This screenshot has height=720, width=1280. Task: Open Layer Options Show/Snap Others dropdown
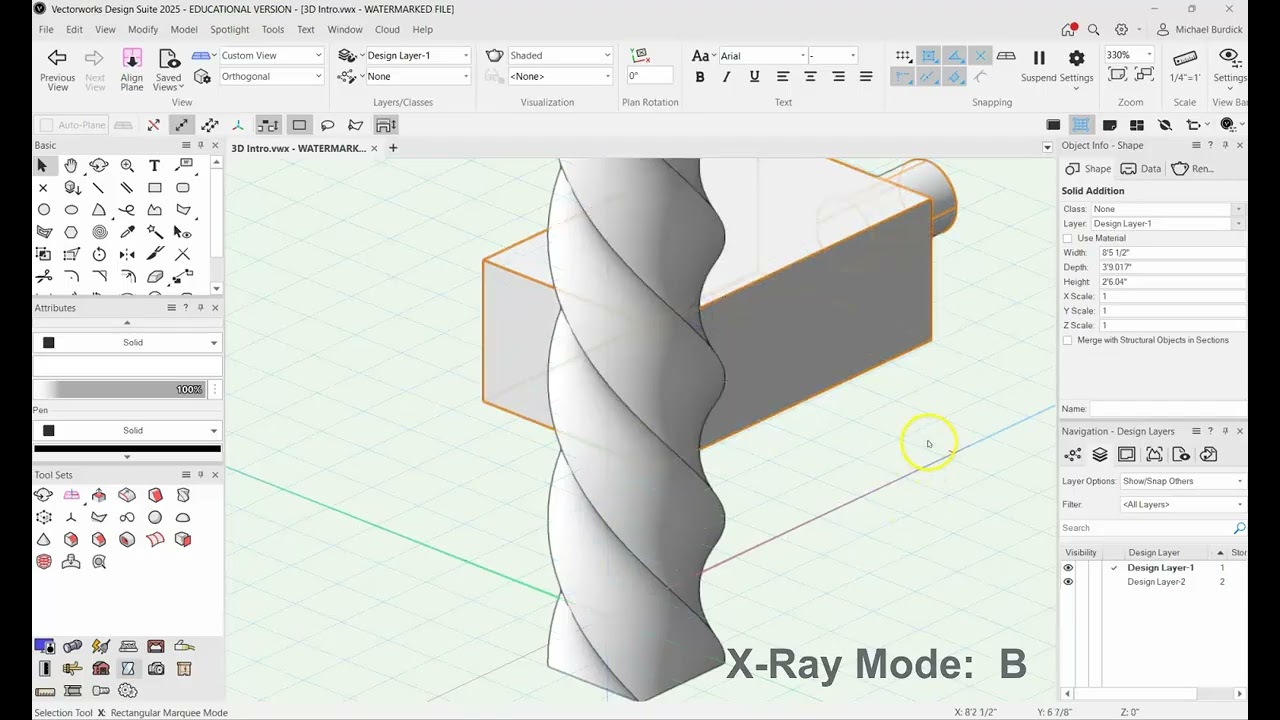[x=1182, y=481]
